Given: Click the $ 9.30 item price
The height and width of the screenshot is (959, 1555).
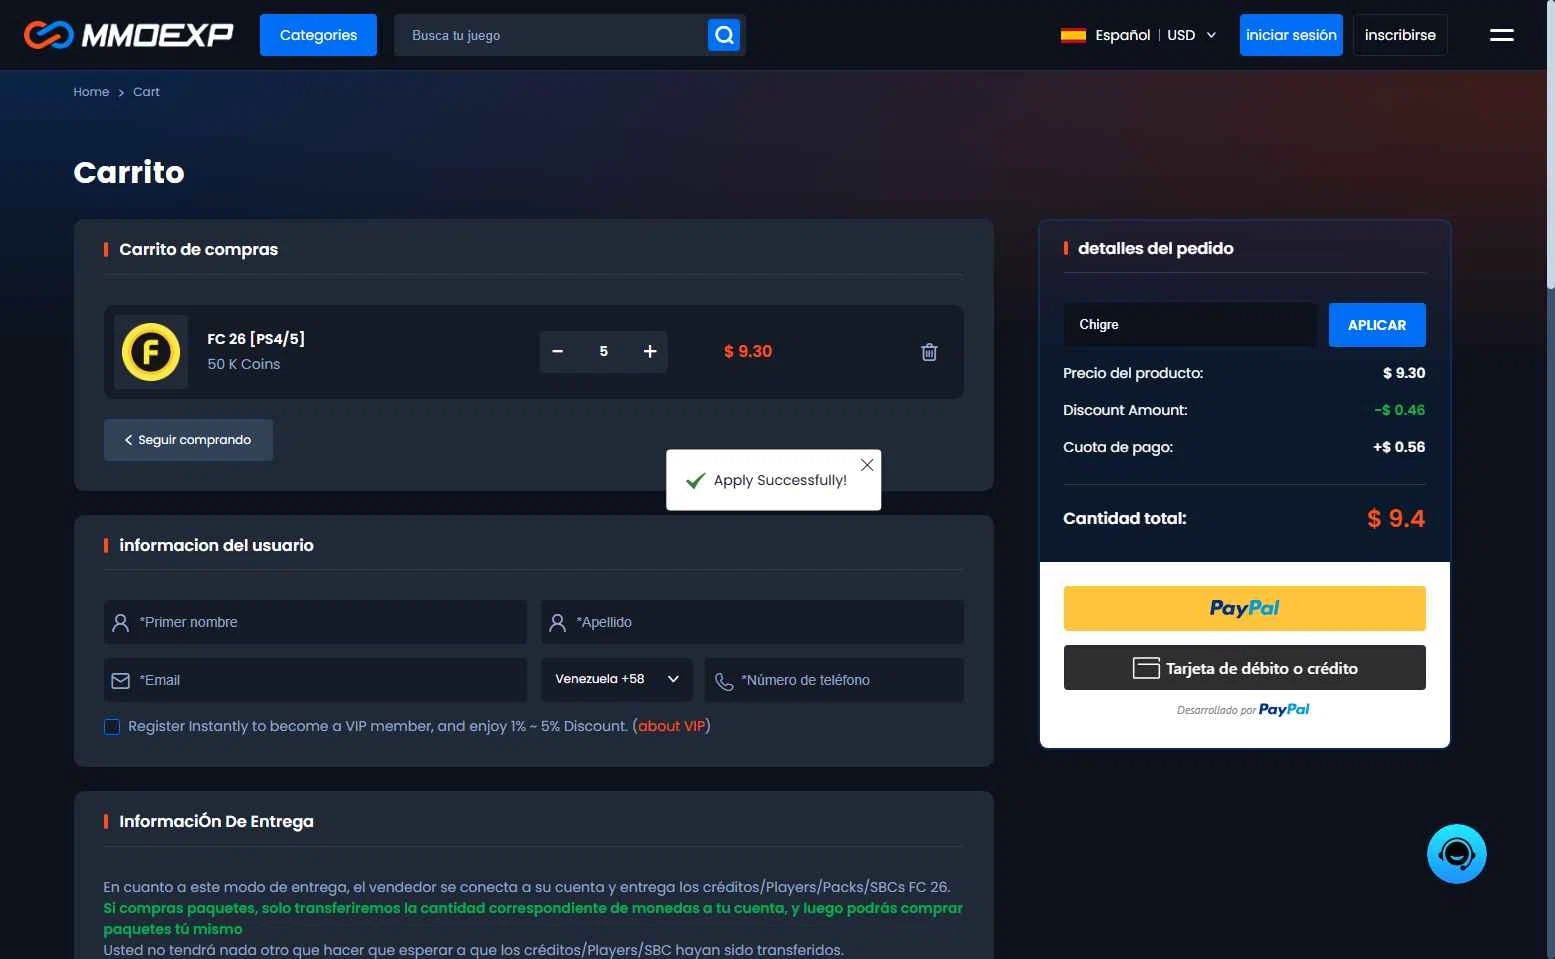Looking at the screenshot, I should click(x=748, y=351).
